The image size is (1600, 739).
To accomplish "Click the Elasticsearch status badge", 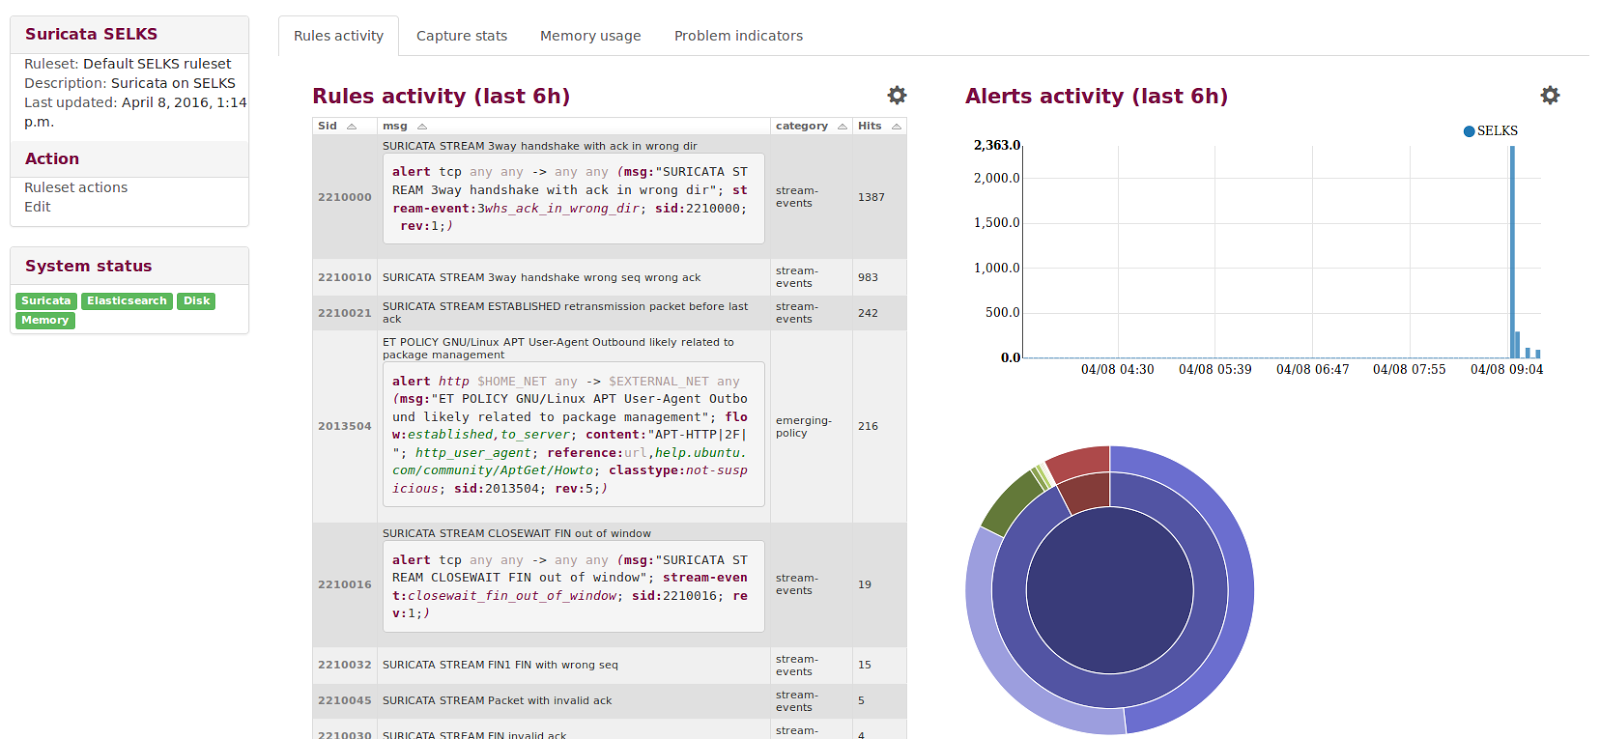I will (127, 301).
